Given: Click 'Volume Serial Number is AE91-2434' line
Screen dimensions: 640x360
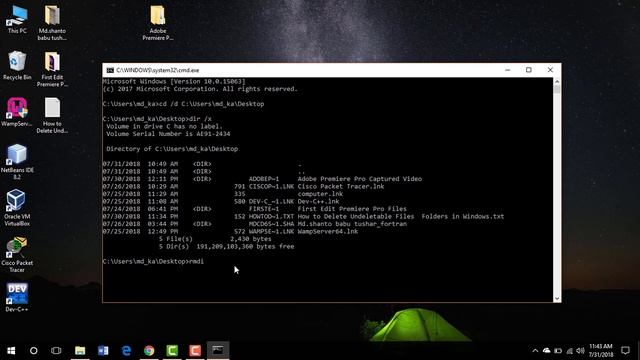Looking at the screenshot, I should coord(168,134).
